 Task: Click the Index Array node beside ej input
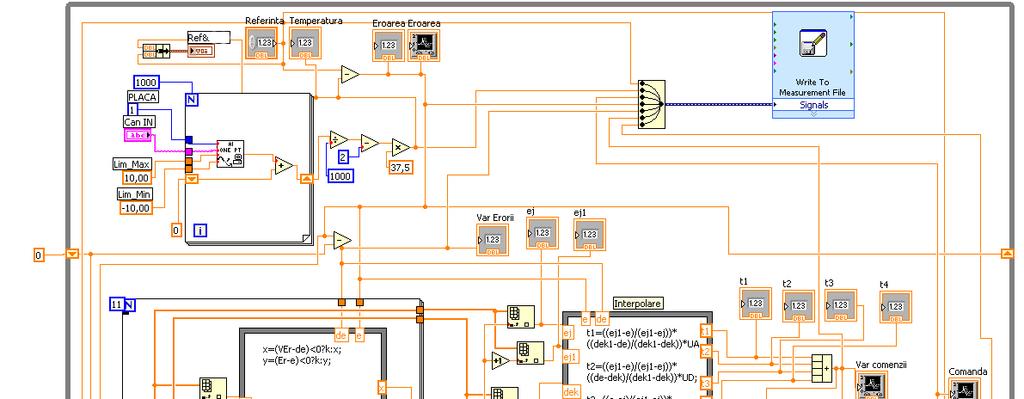click(520, 316)
